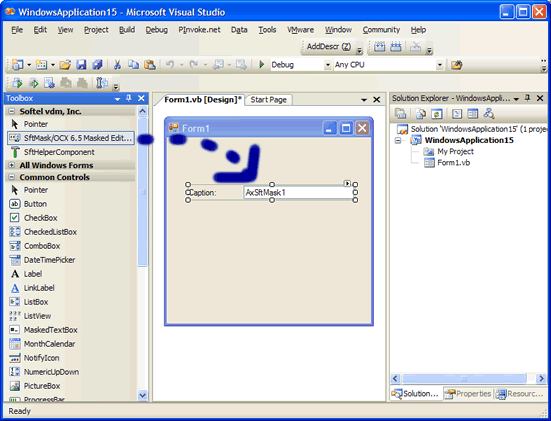This screenshot has height=421, width=551.
Task: Select the LinkLabel control
Action: pyautogui.click(x=32, y=288)
